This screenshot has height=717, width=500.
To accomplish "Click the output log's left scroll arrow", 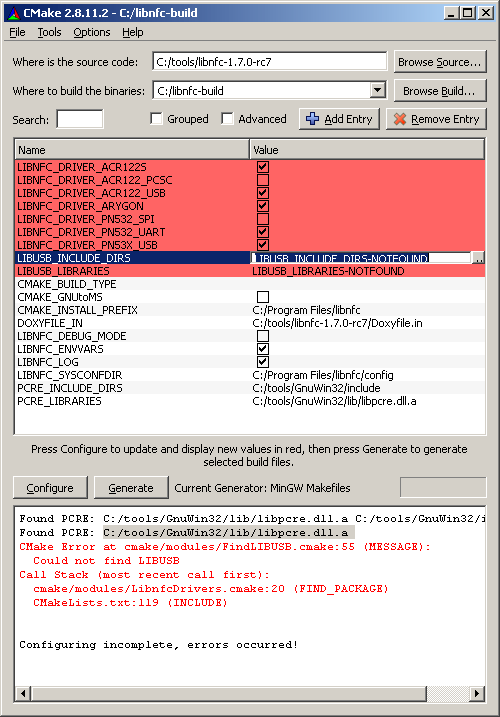I will point(23,693).
